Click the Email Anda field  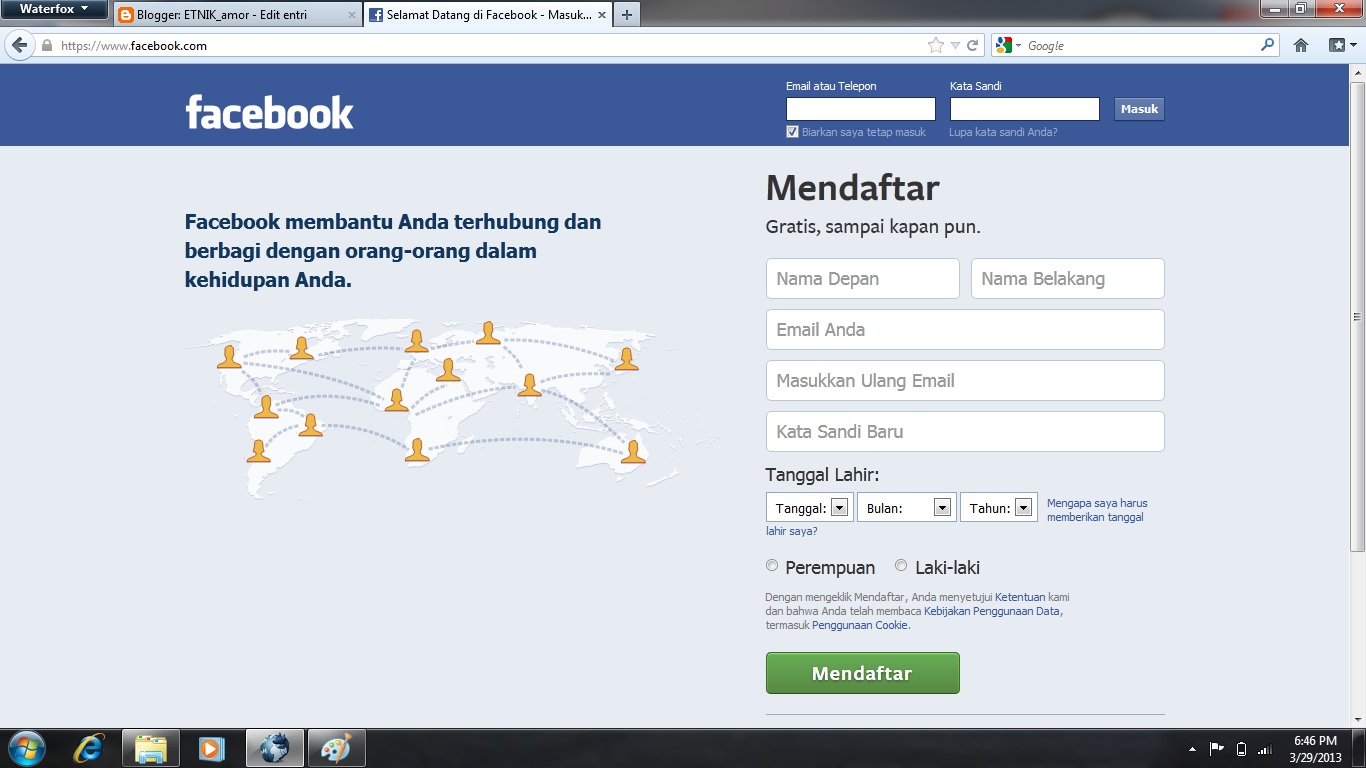(965, 329)
